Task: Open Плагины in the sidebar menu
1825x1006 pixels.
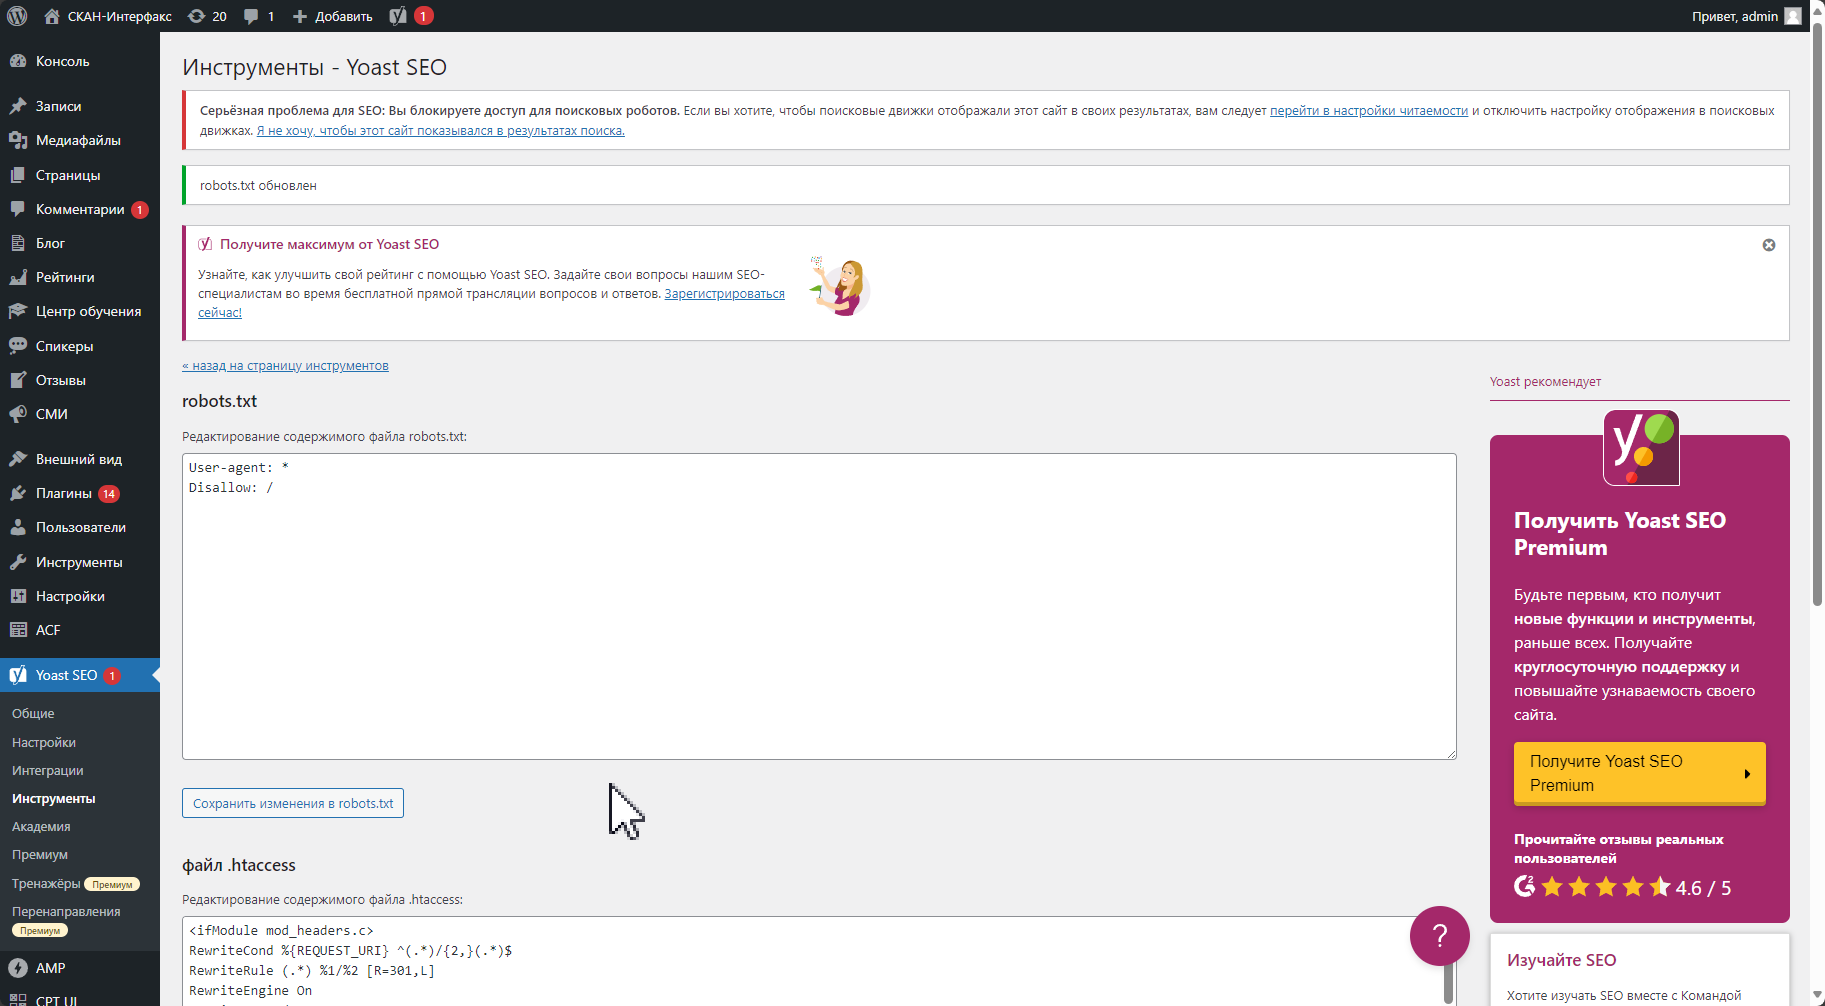Action: tap(64, 493)
